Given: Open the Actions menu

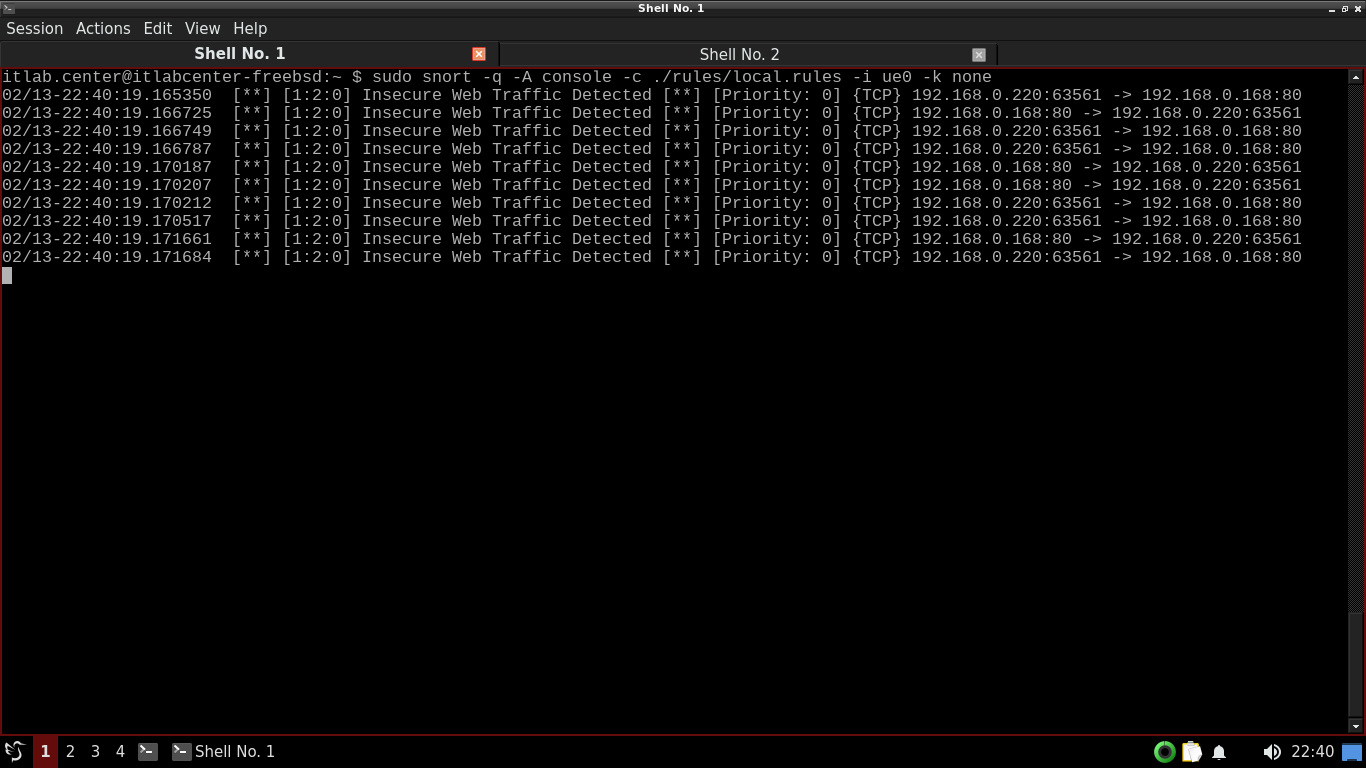Looking at the screenshot, I should click(x=103, y=28).
